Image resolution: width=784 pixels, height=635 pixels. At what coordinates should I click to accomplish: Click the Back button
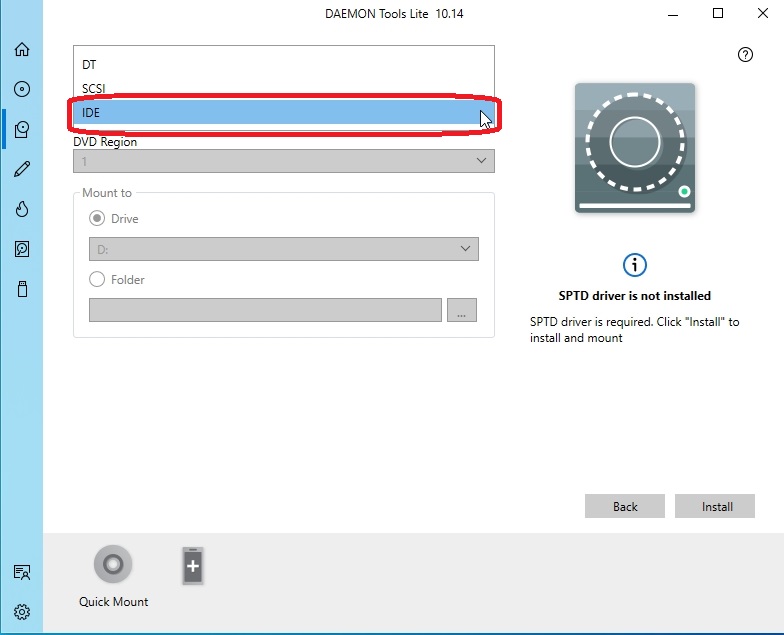(625, 506)
